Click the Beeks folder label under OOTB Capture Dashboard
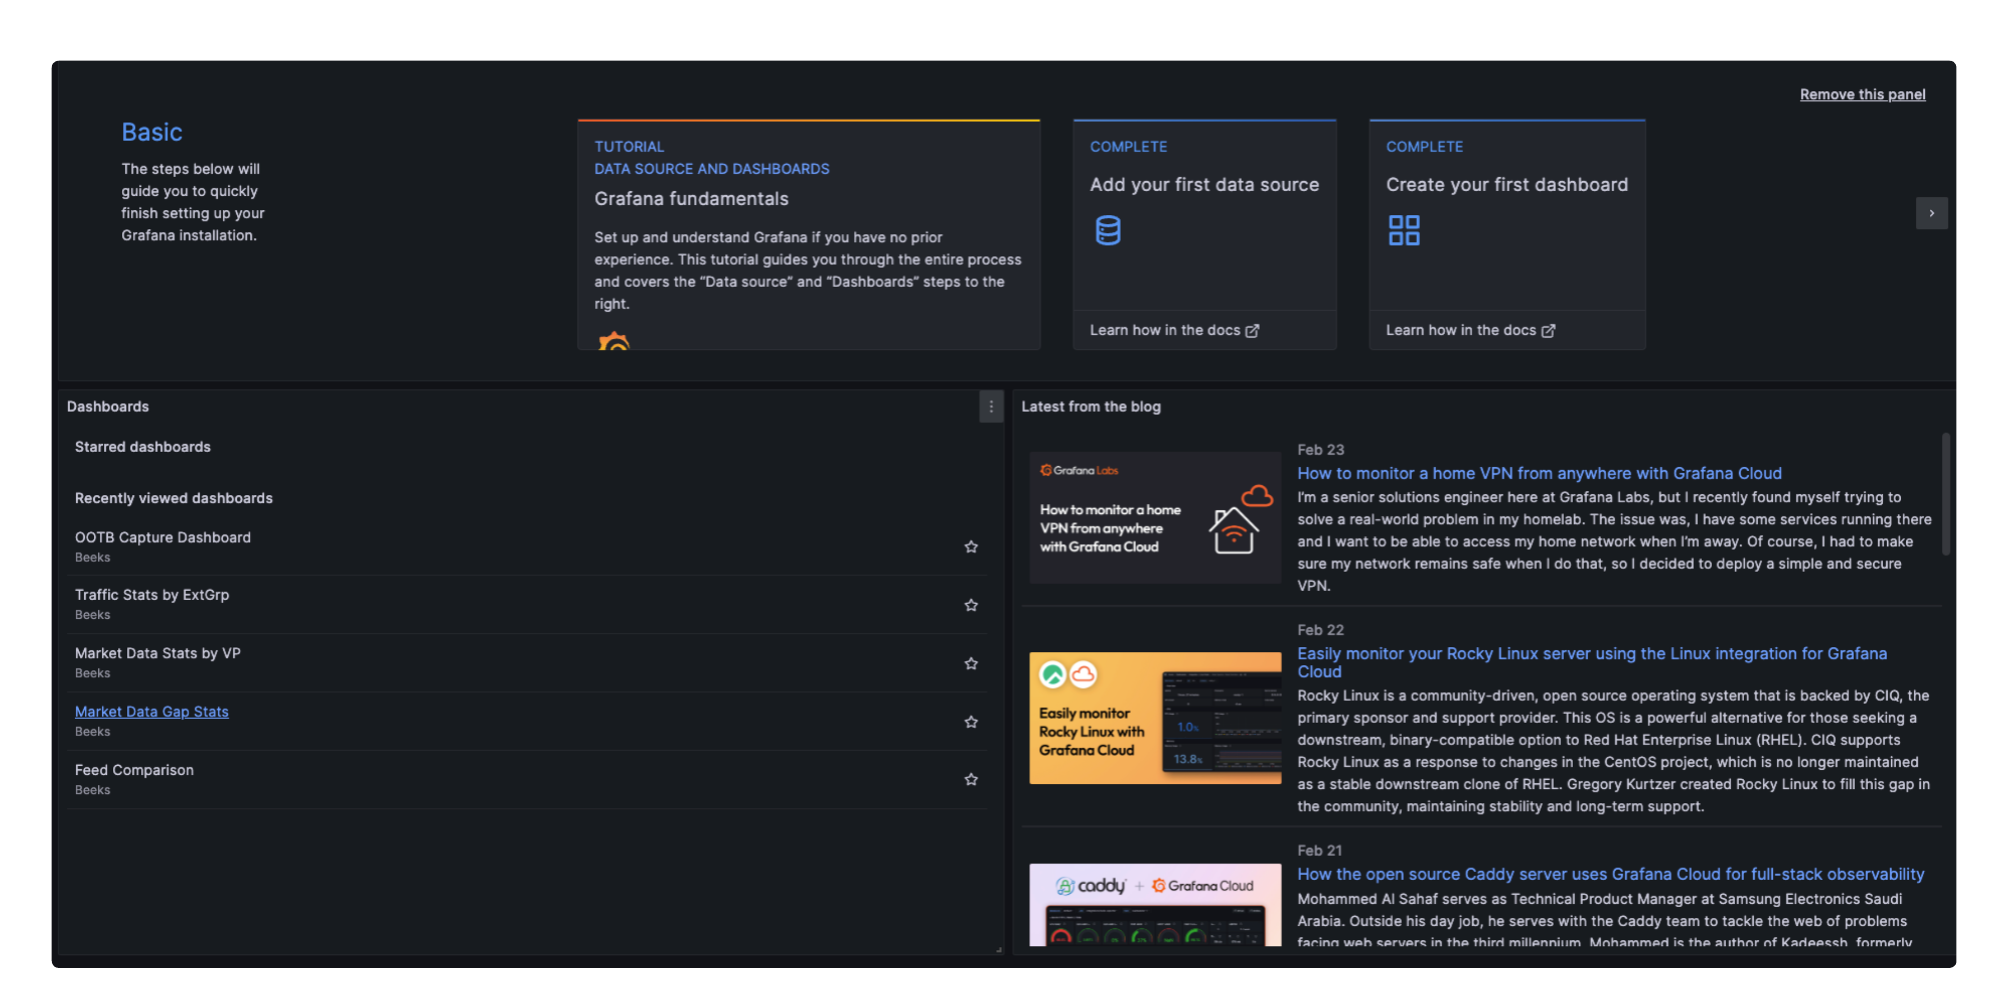Viewport: 2000px width, 1002px height. pyautogui.click(x=93, y=558)
